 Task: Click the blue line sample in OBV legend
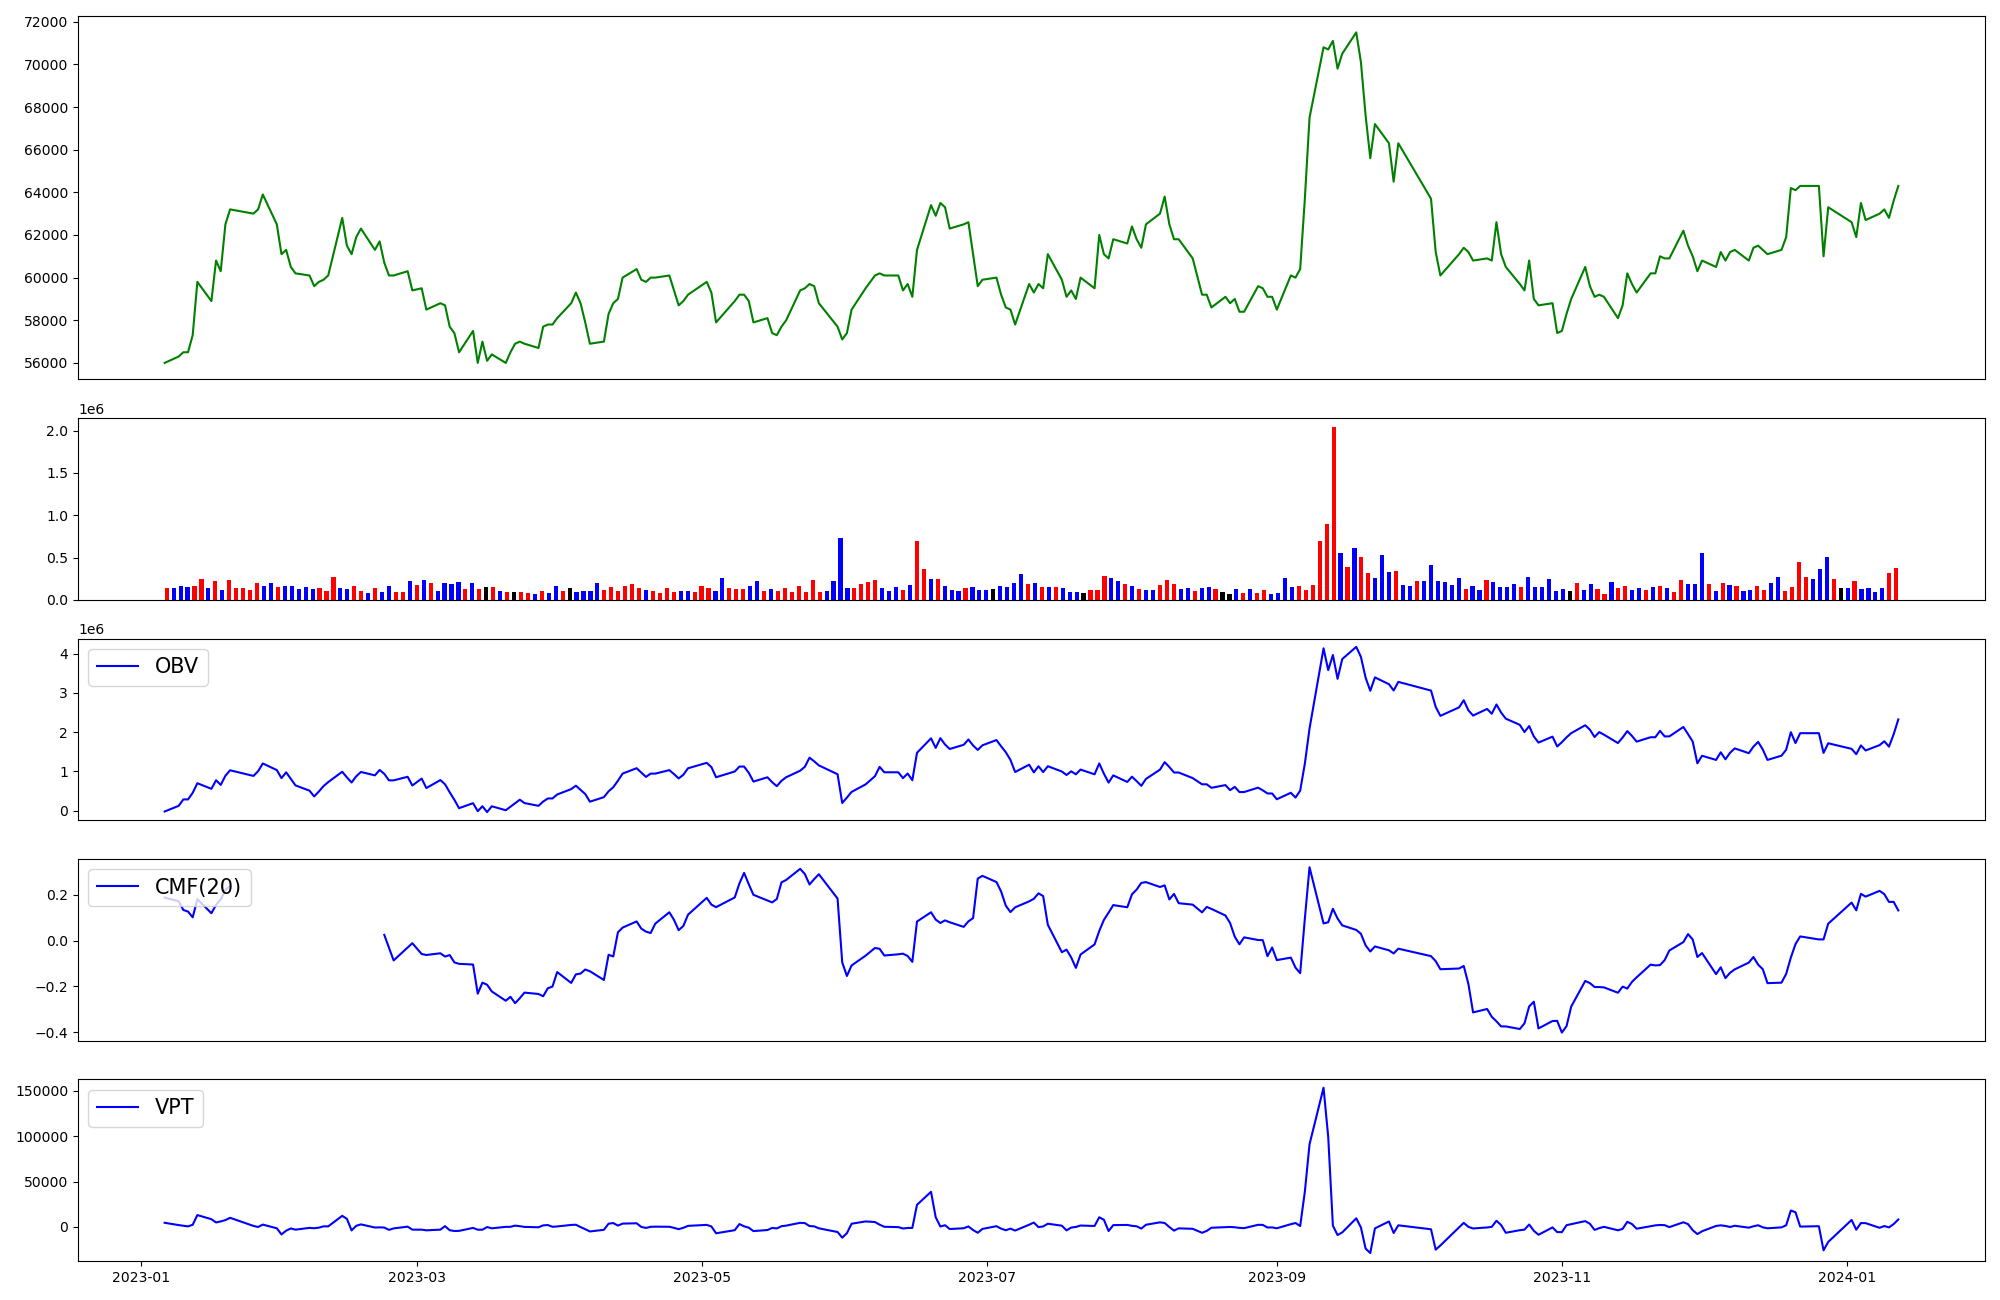tap(117, 667)
